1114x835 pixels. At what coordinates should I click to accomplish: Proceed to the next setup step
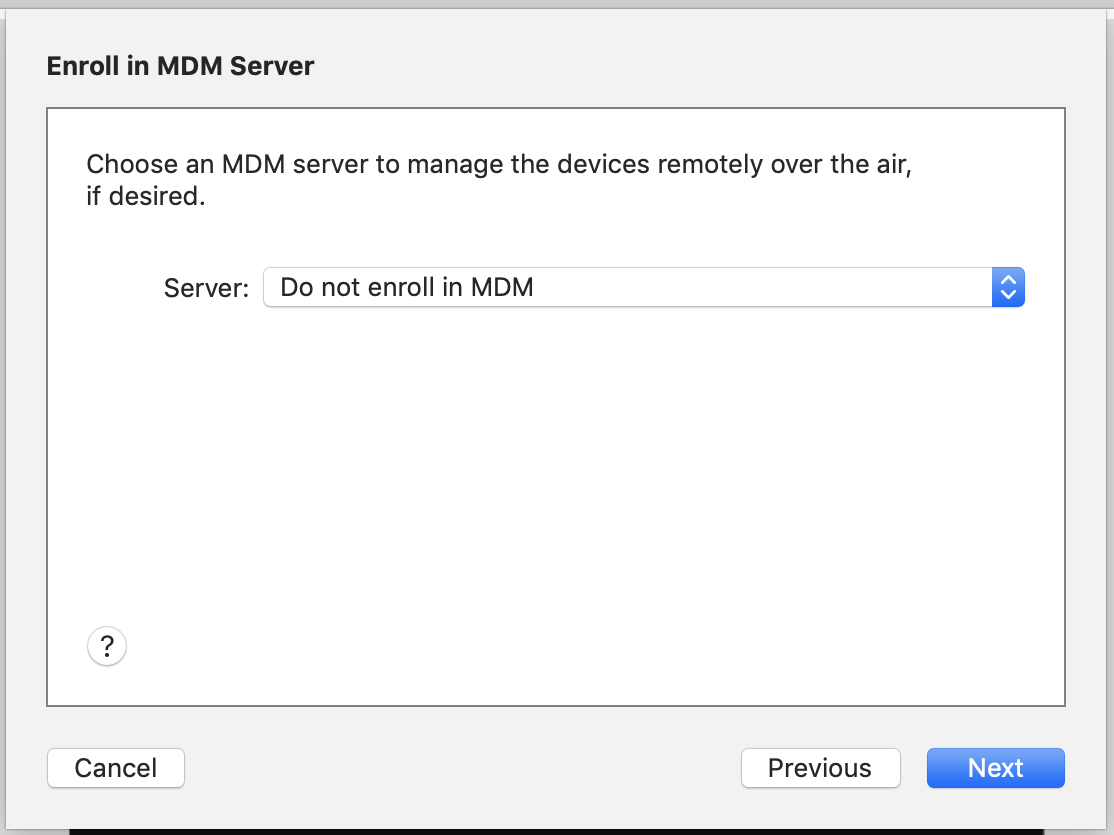995,768
